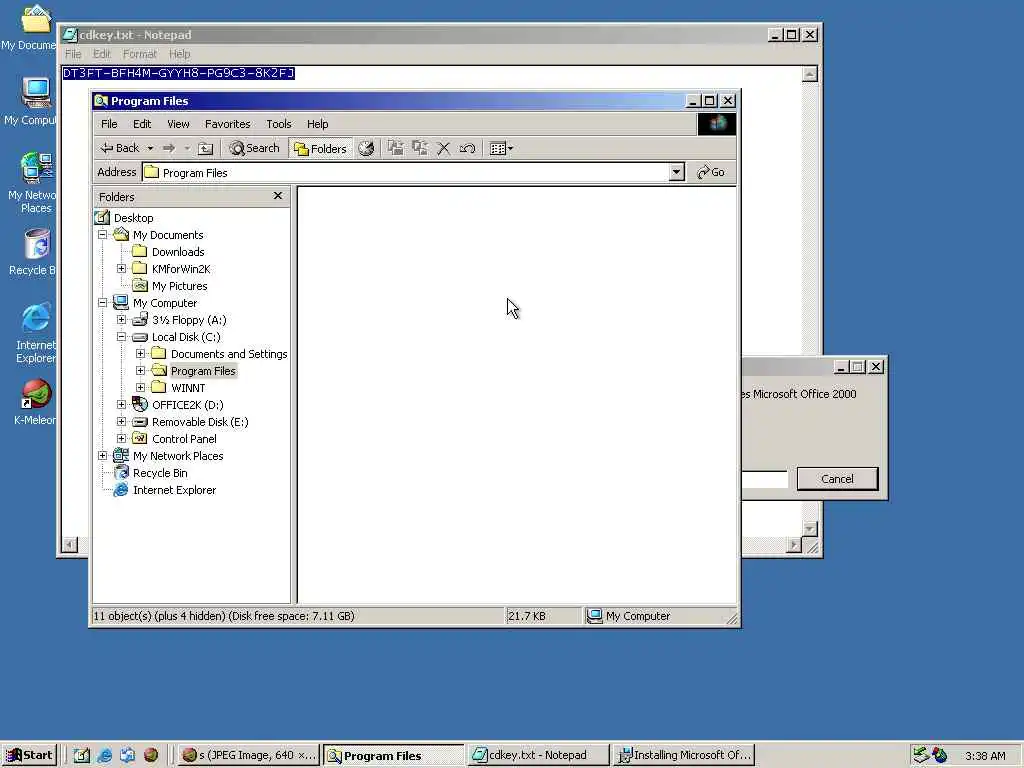1024x768 pixels.
Task: Expand the My Network Places node
Action: pos(103,455)
